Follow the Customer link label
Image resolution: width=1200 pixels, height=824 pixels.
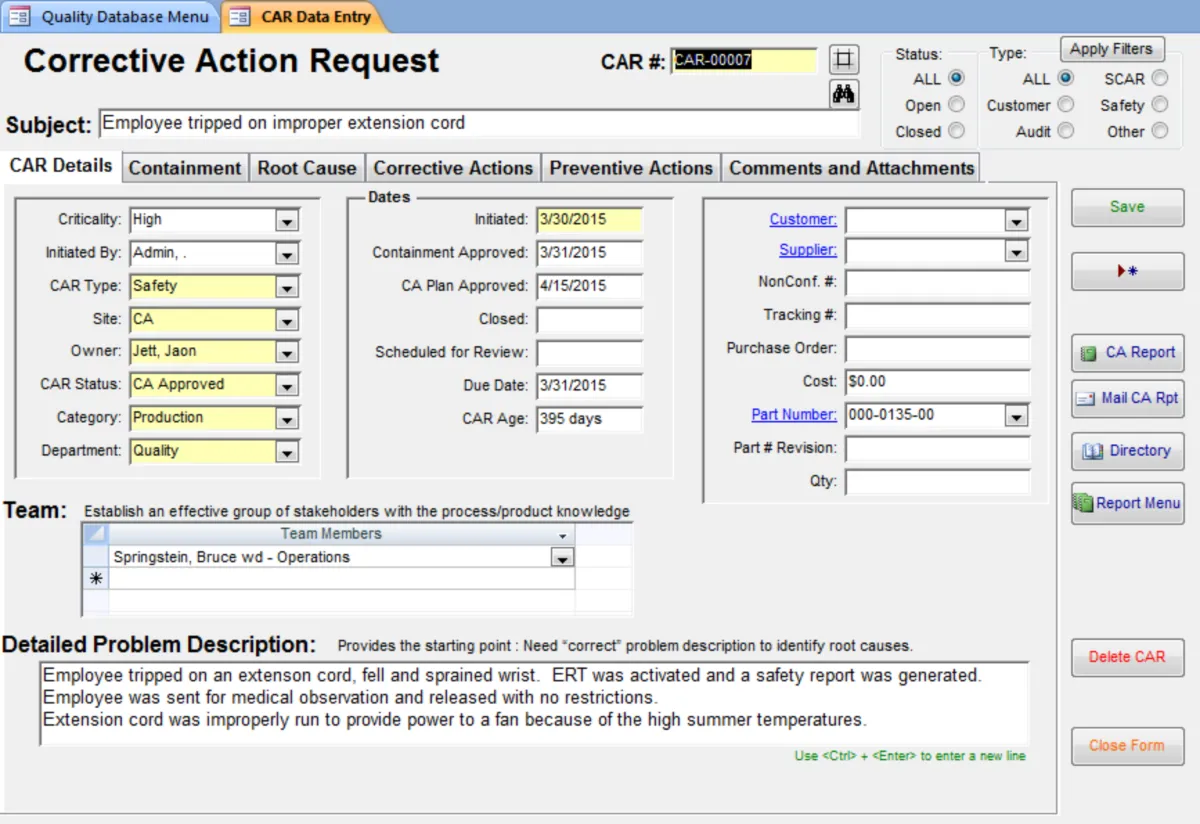click(x=803, y=219)
